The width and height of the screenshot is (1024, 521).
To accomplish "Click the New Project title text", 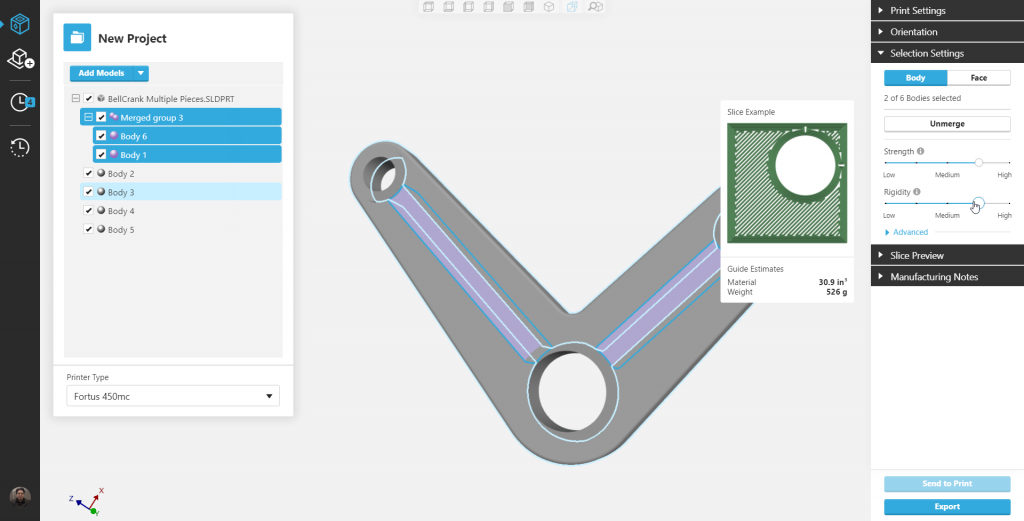I will tap(132, 39).
